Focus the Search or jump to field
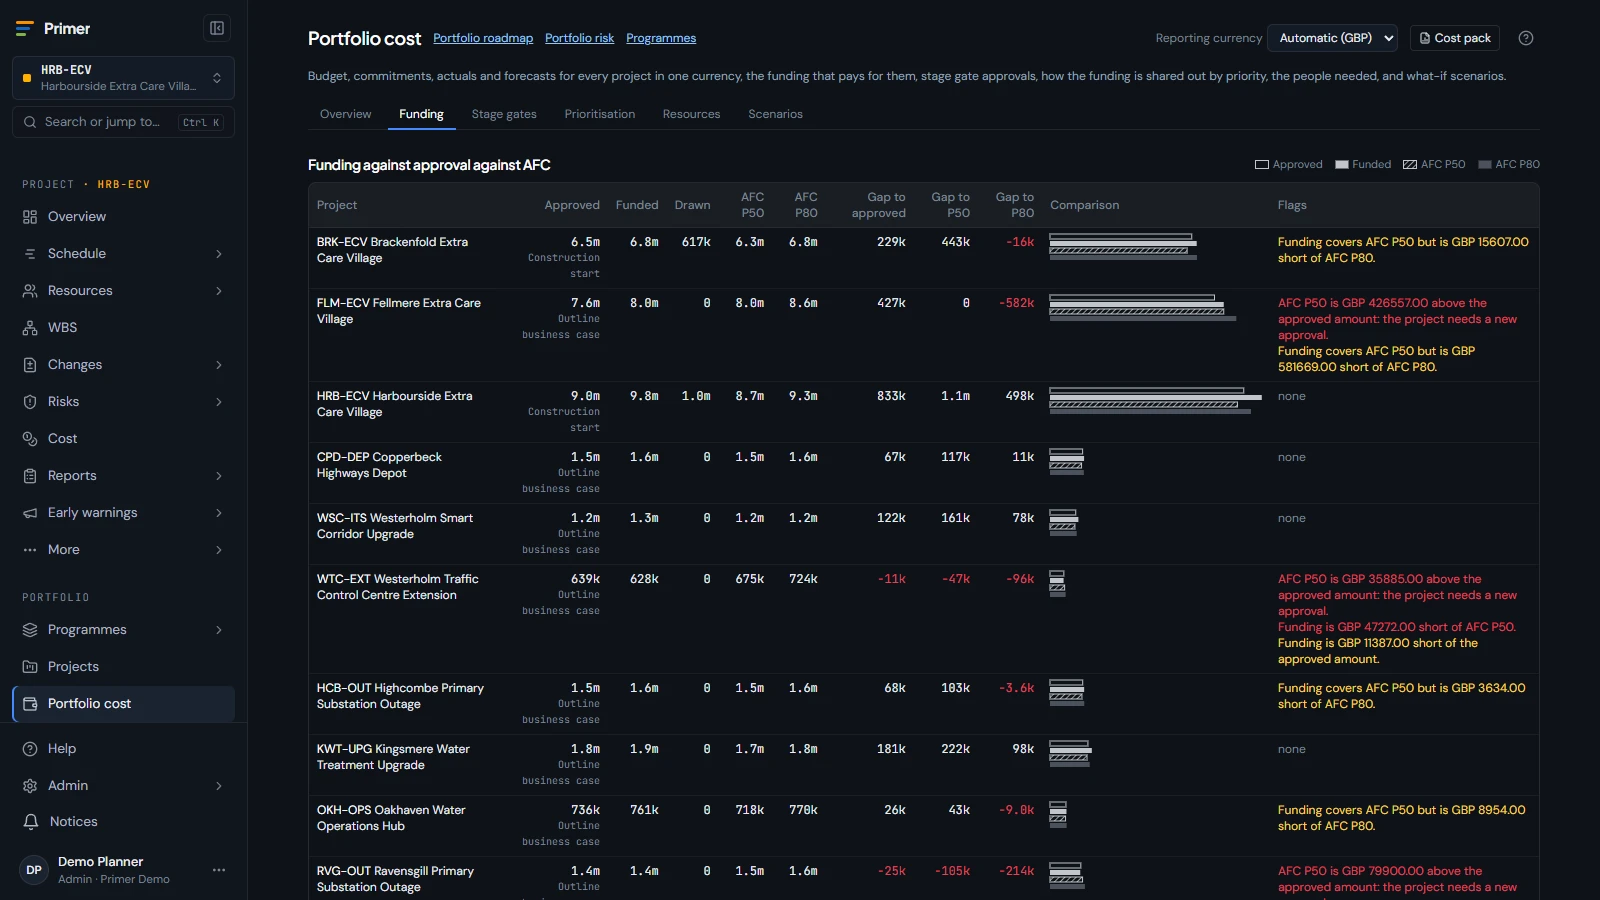 click(x=123, y=122)
